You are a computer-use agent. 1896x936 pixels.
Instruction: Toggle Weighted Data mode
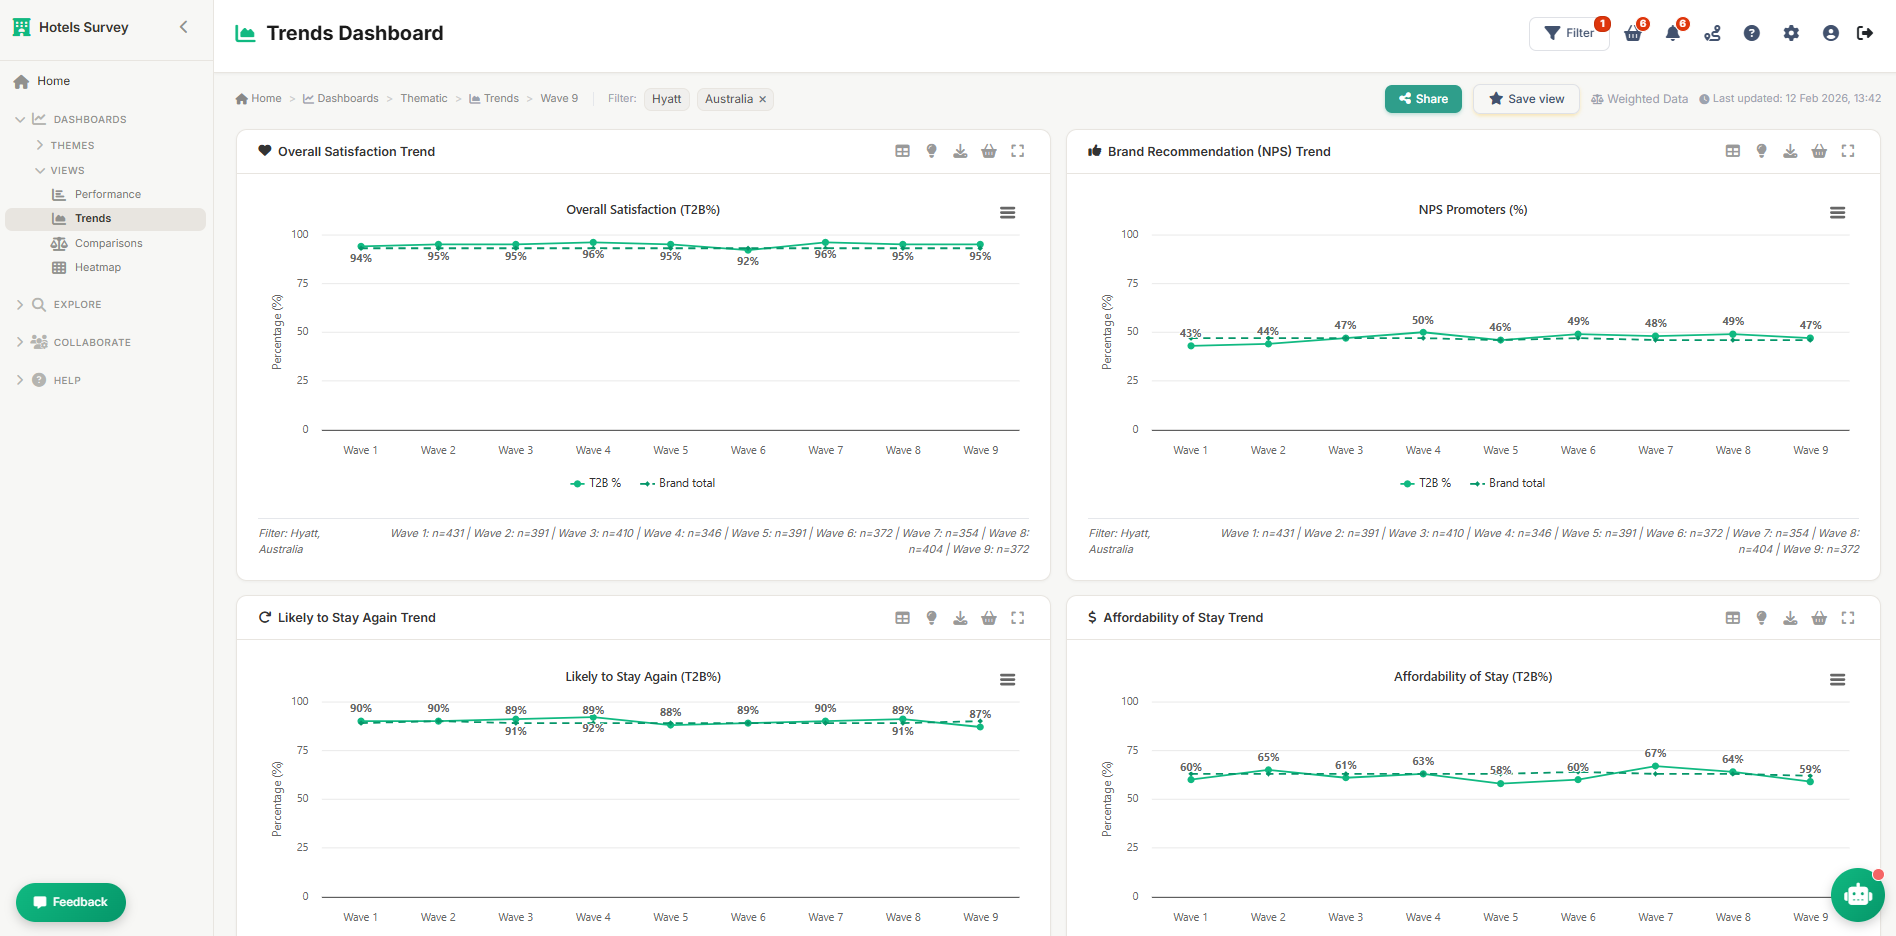coord(1639,98)
